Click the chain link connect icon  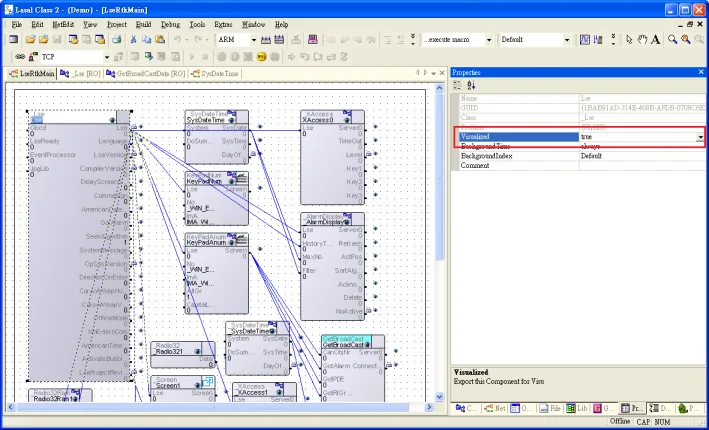(x=20, y=57)
